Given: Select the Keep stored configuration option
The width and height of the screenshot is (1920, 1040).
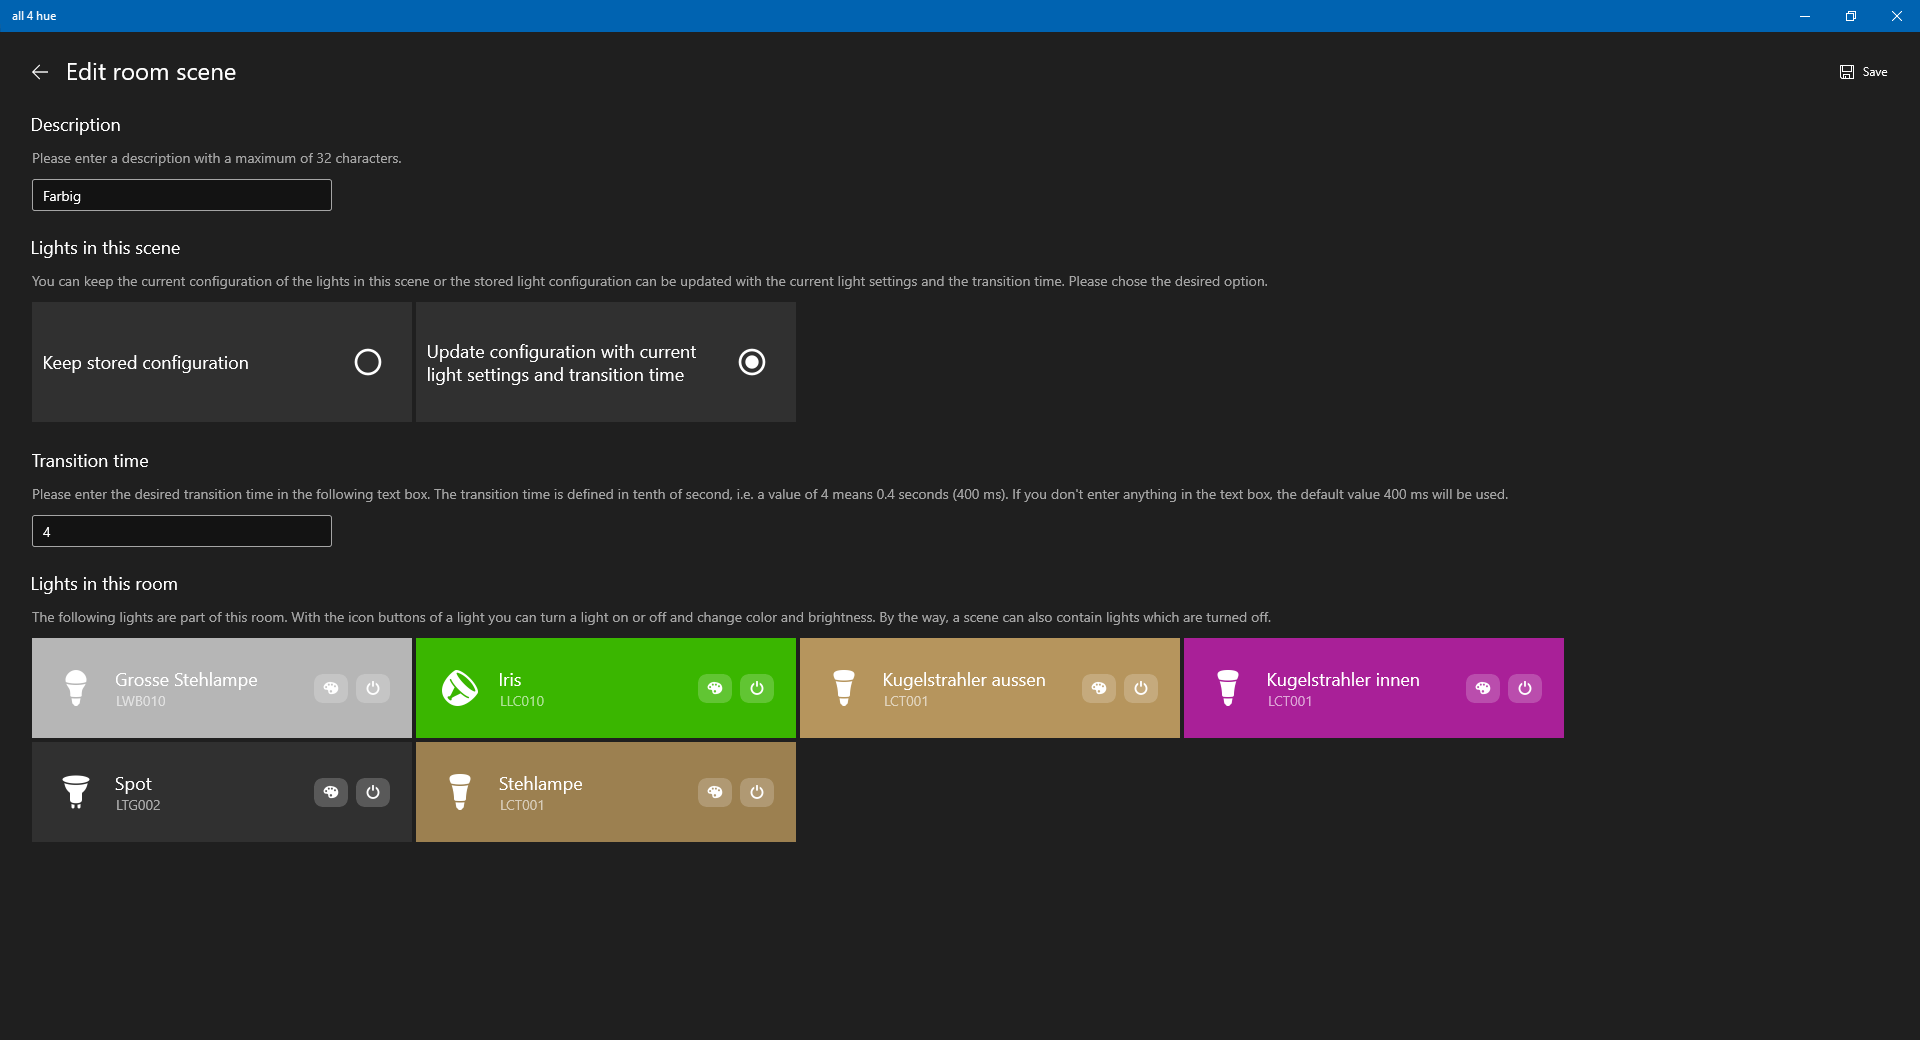Looking at the screenshot, I should [x=367, y=362].
